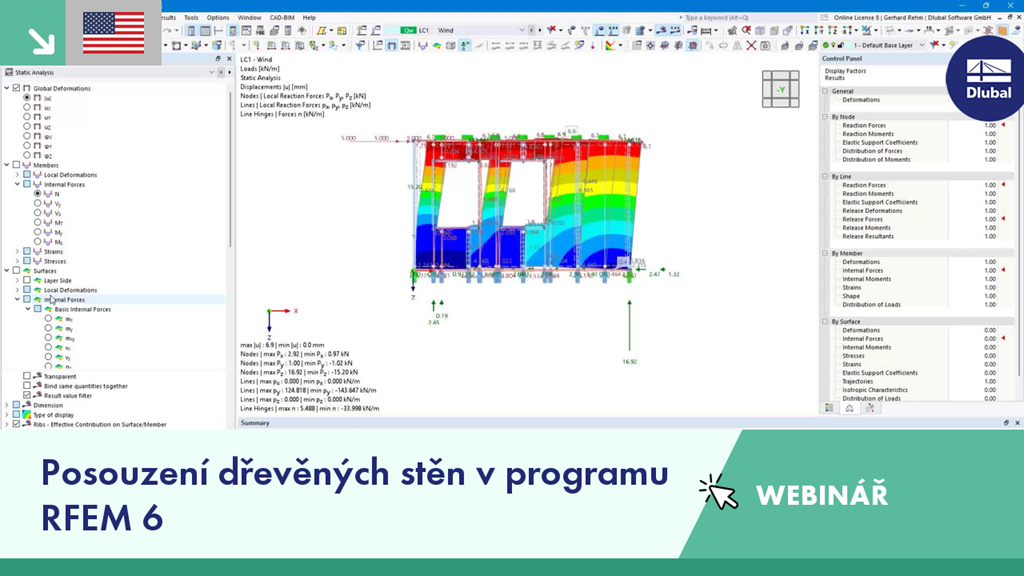1024x576 pixels.
Task: Click the member results diagram toolbar icon
Action: pos(423,45)
